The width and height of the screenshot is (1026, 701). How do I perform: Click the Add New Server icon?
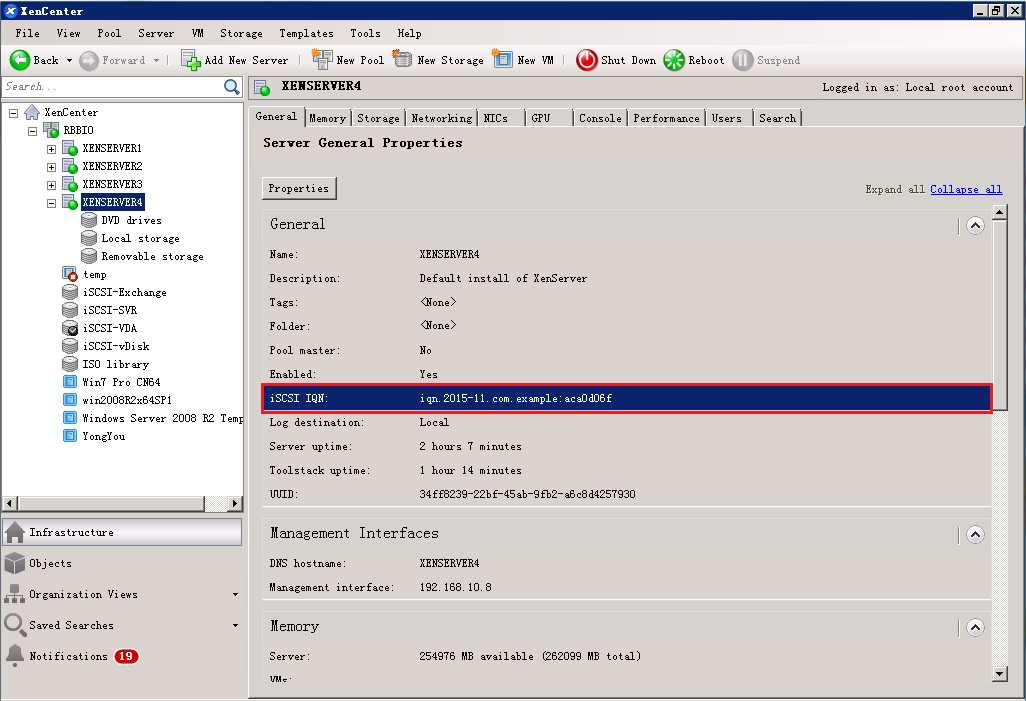(x=190, y=60)
